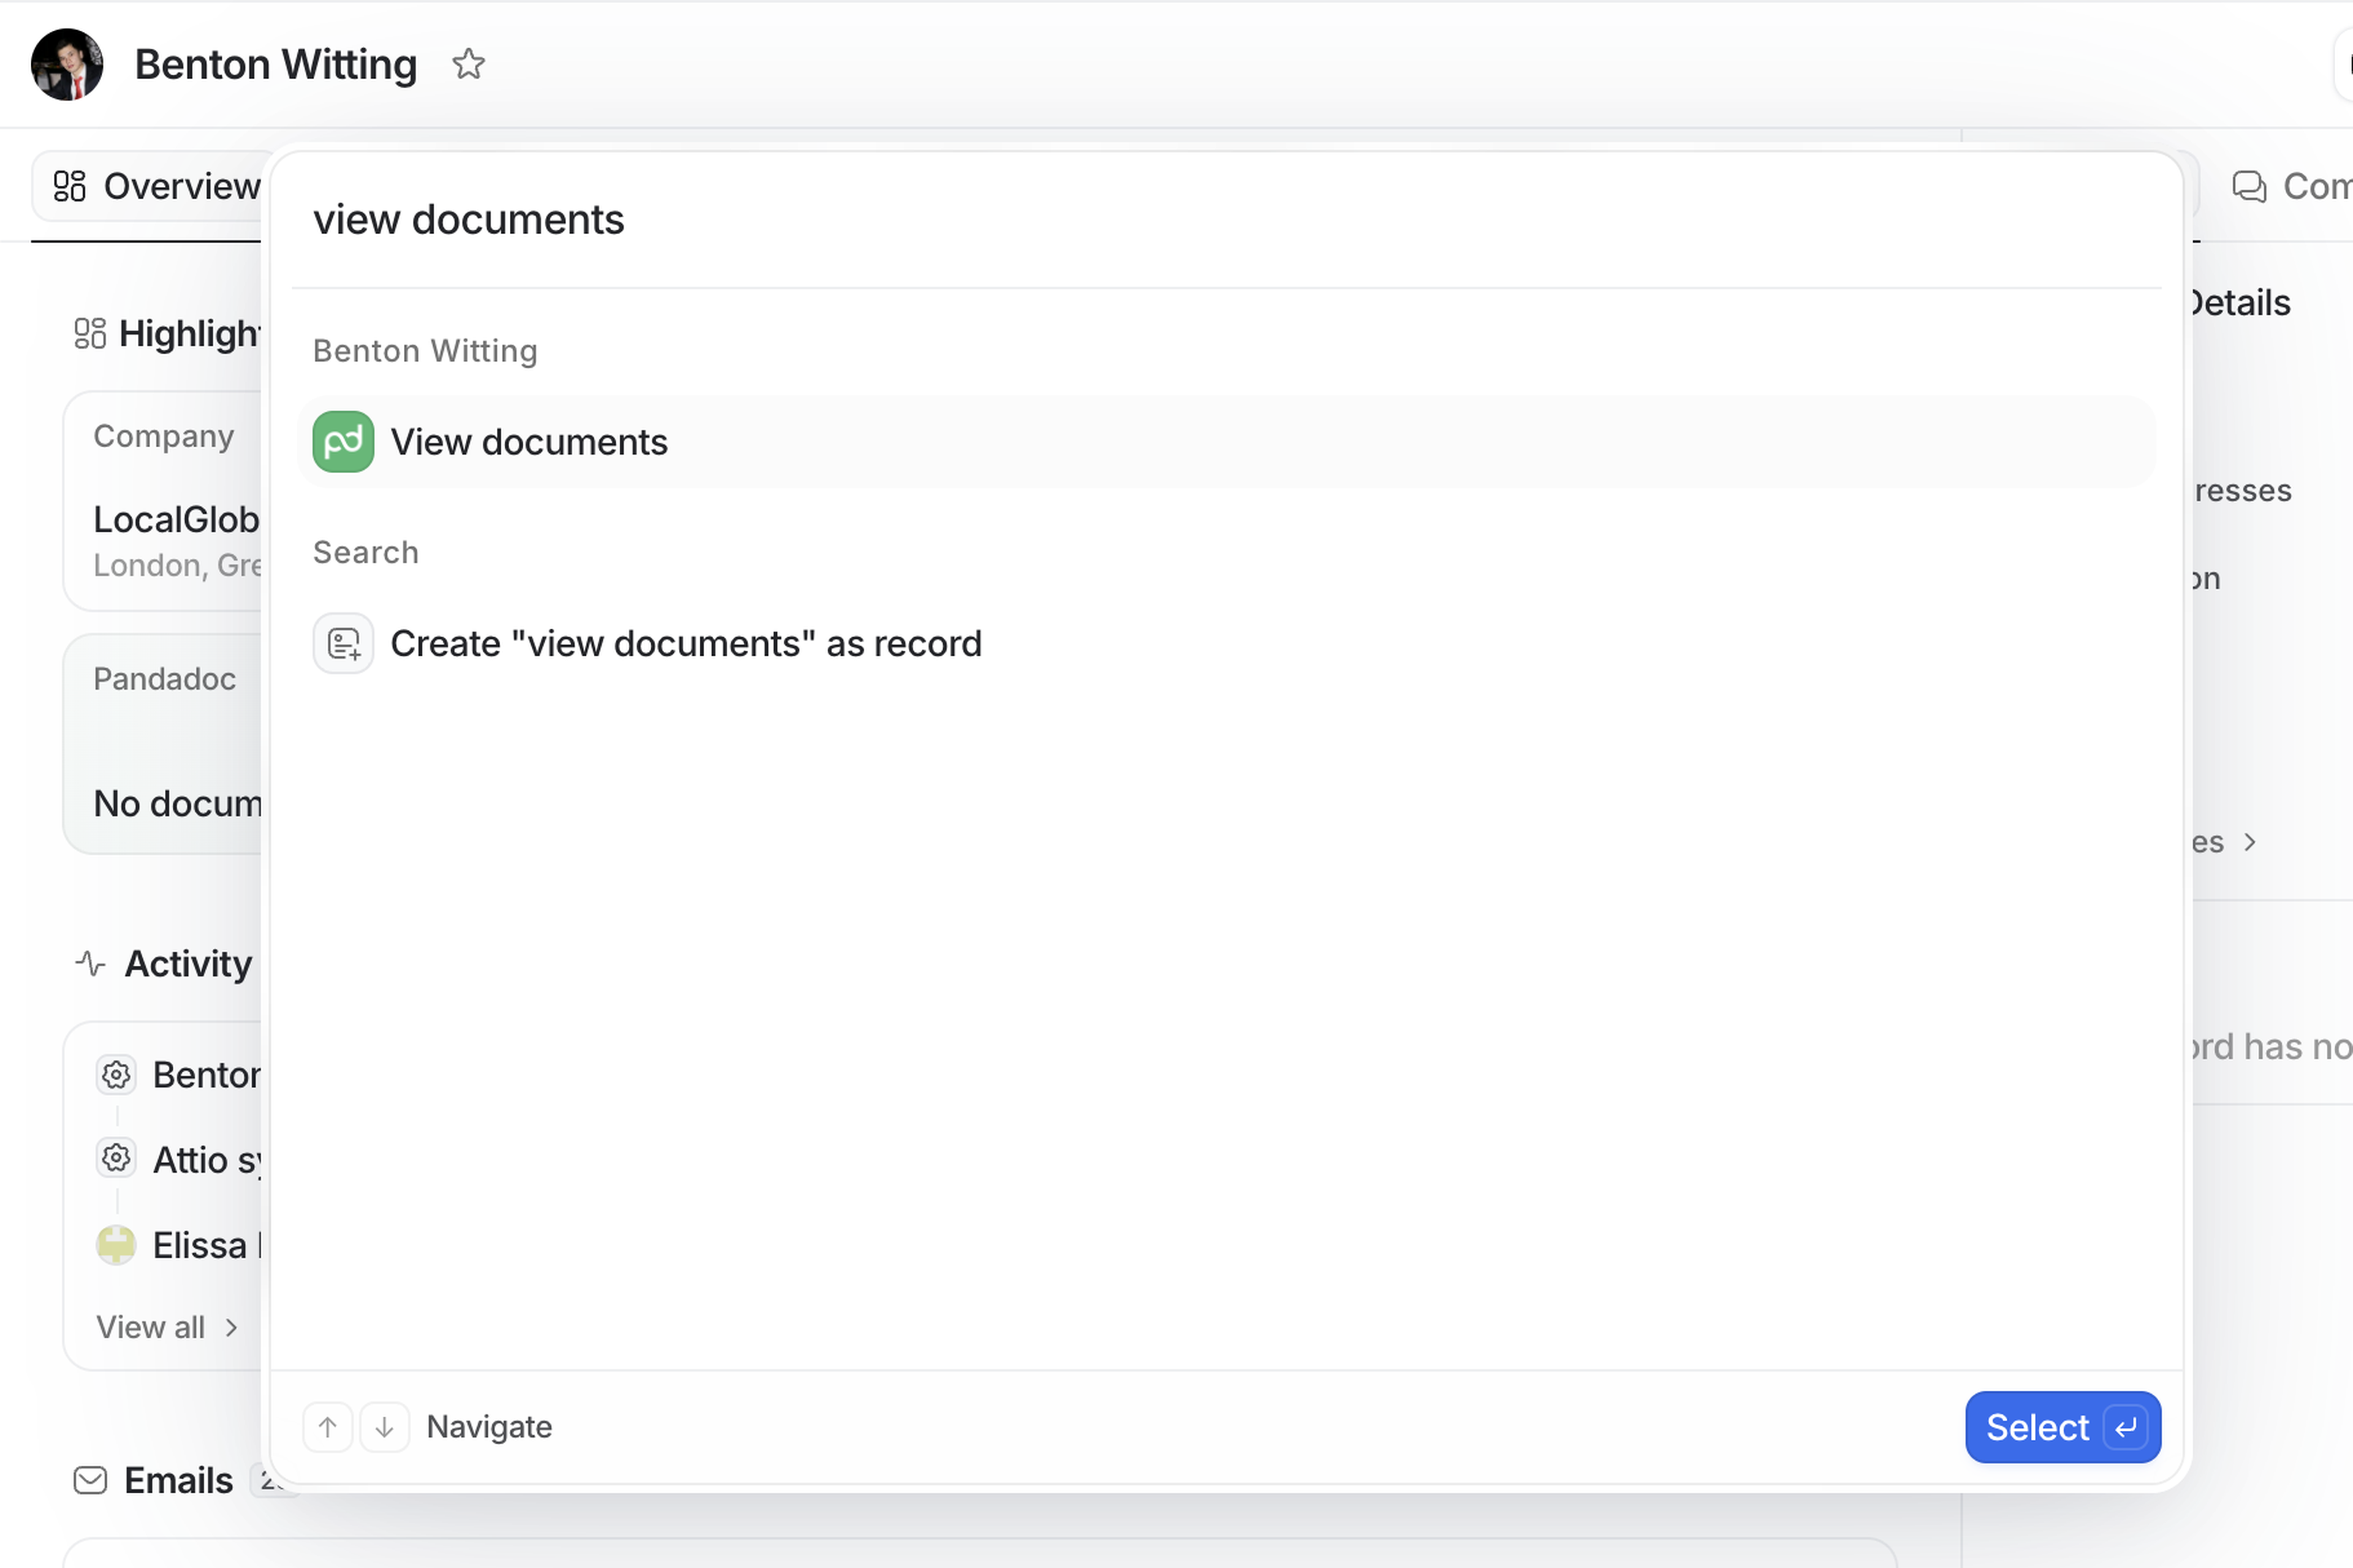
Task: Click the Activity pulse icon
Action: (x=90, y=964)
